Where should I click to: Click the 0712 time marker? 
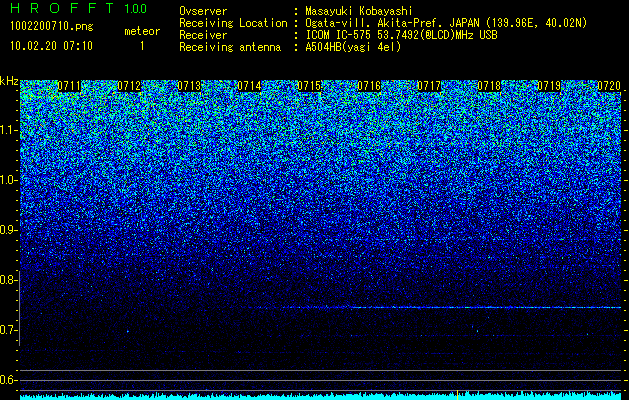point(129,86)
